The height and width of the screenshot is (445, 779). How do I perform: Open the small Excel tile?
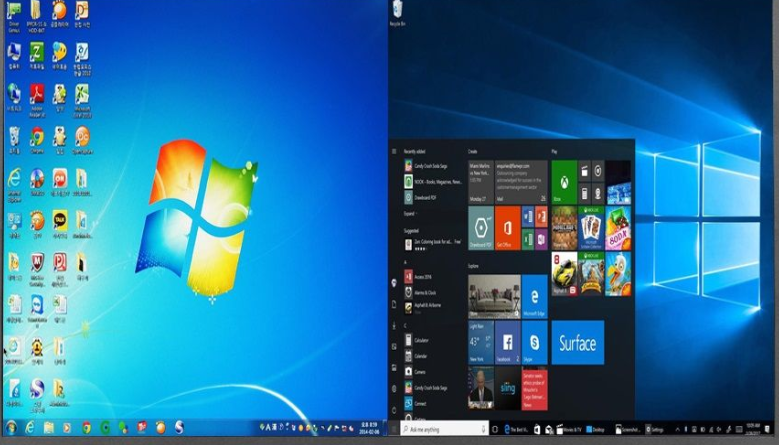click(528, 239)
